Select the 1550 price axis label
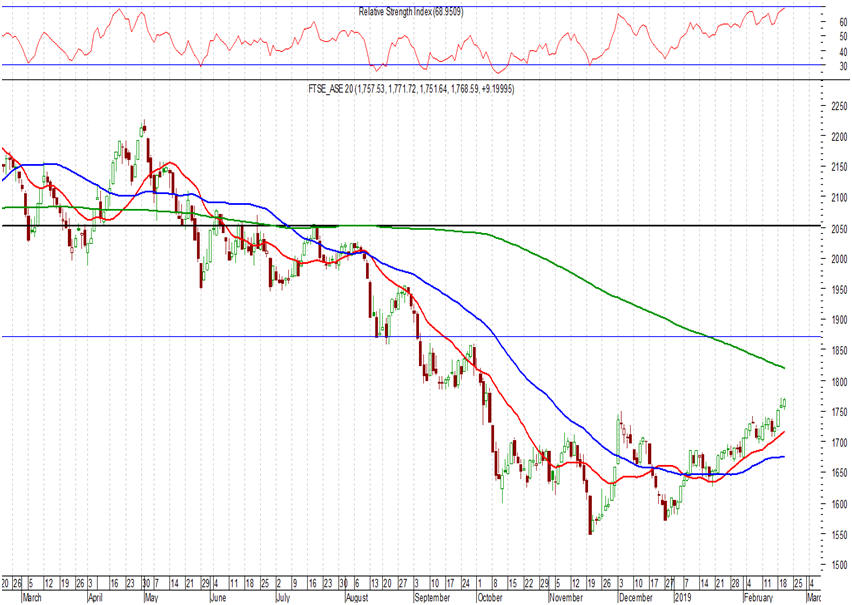This screenshot has width=852, height=605. click(839, 535)
